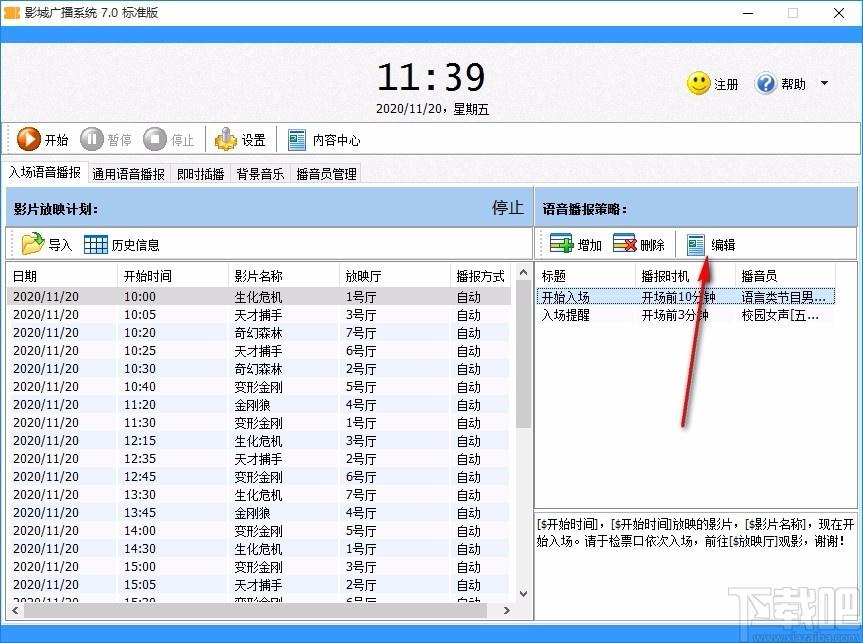Open the 播音员管理 tab
This screenshot has width=863, height=643.
[x=326, y=174]
